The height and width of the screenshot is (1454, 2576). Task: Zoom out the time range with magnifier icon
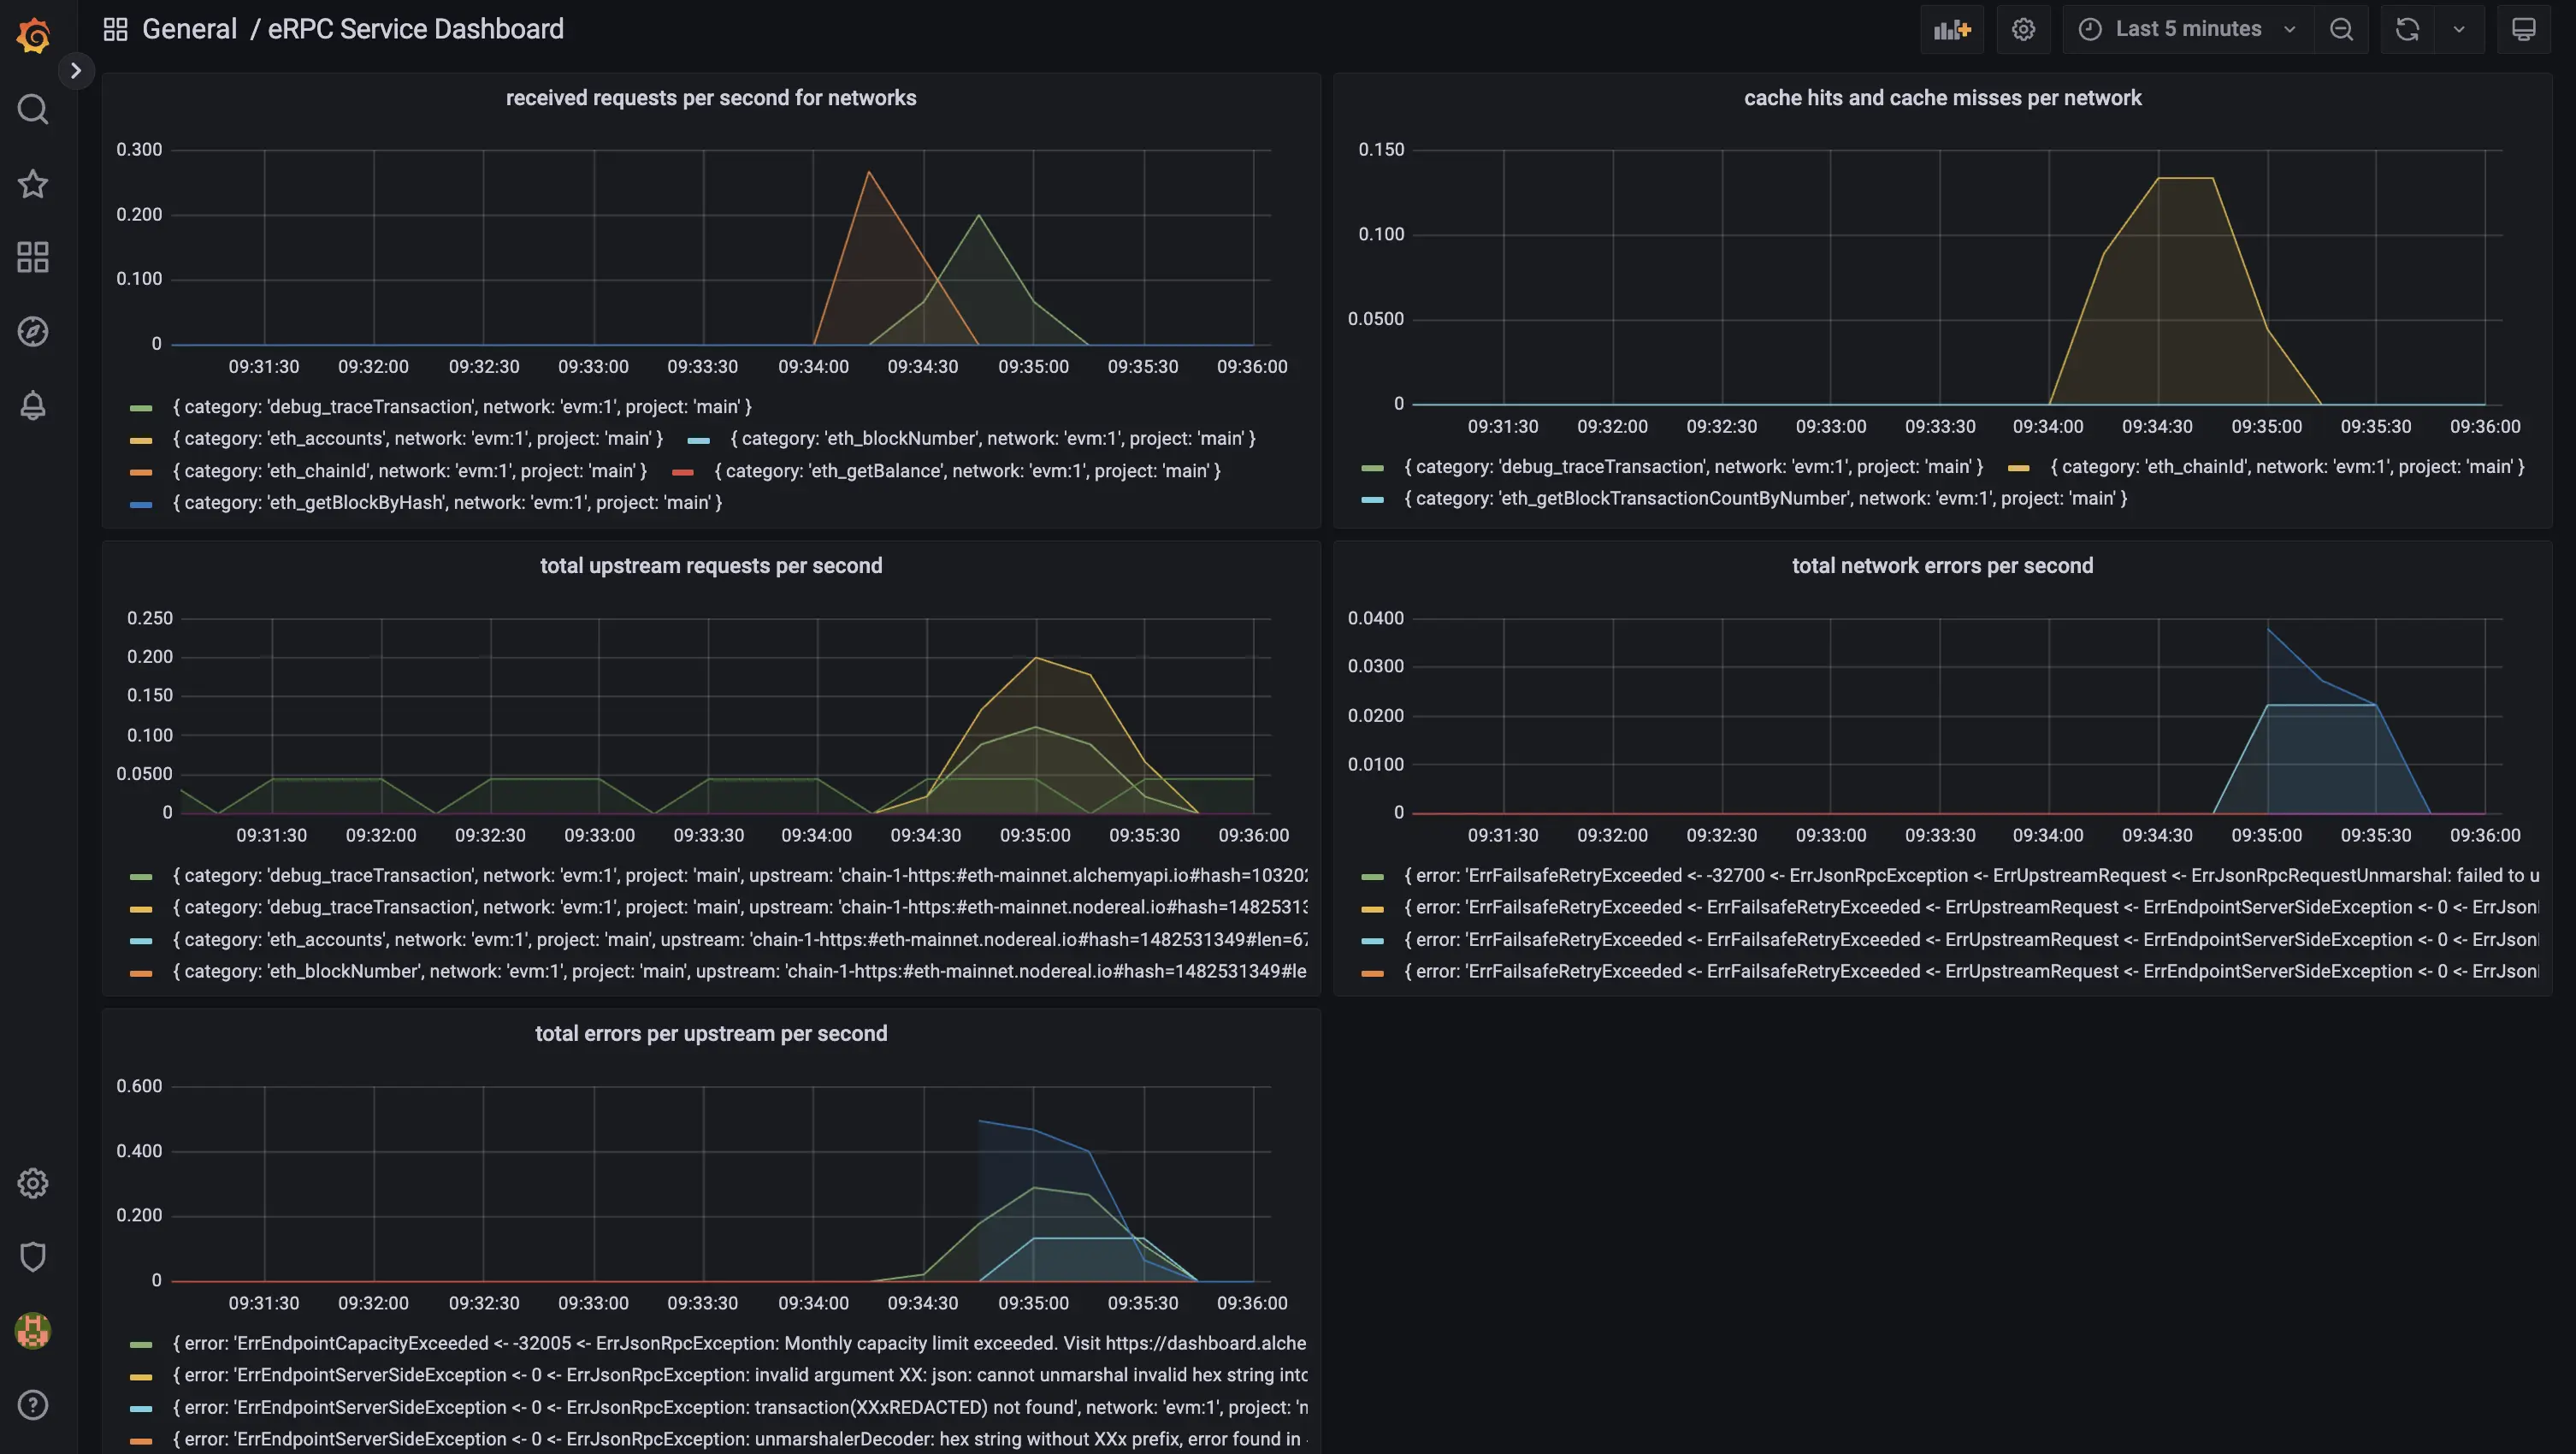(2342, 28)
